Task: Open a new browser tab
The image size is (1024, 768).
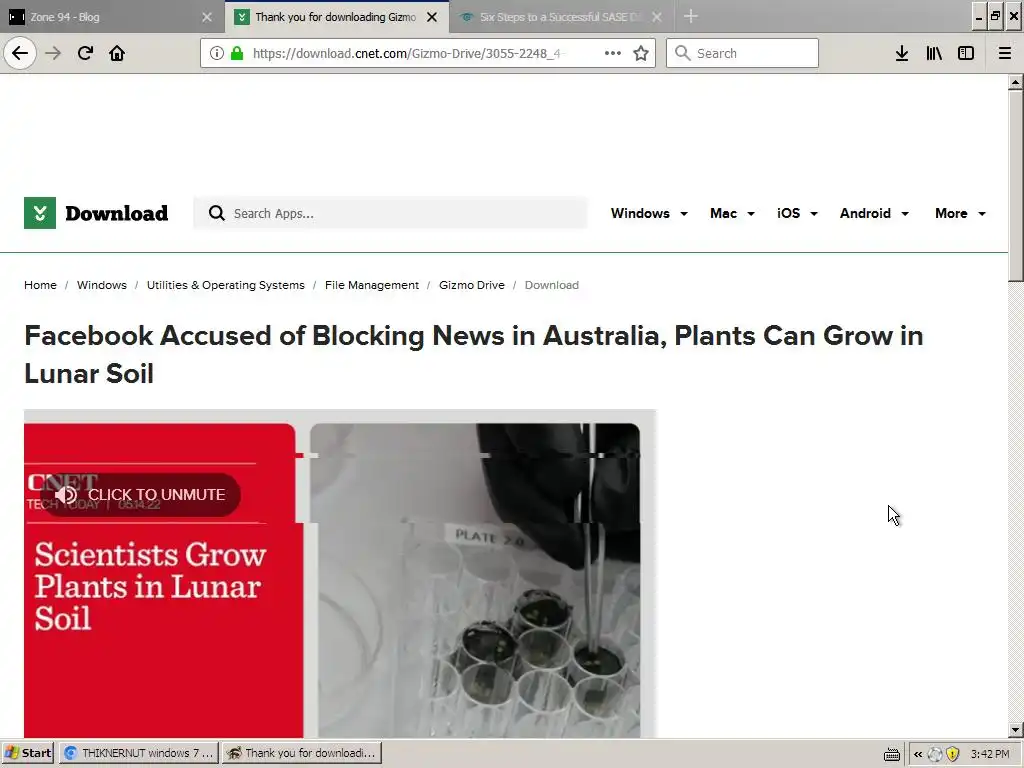Action: pyautogui.click(x=691, y=16)
